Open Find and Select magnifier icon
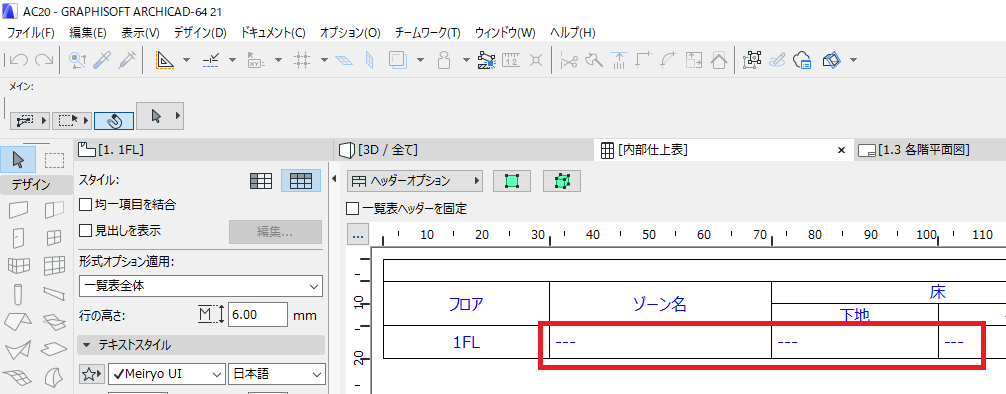Image resolution: width=1006 pixels, height=394 pixels. click(78, 60)
